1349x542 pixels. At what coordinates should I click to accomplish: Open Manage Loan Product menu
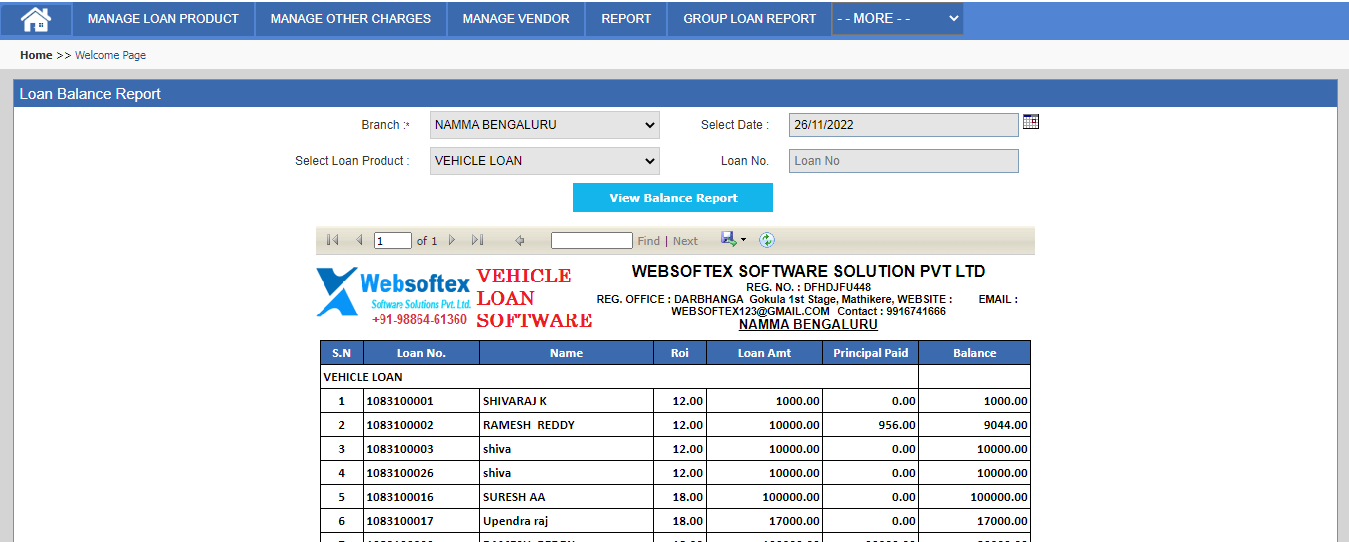[163, 19]
